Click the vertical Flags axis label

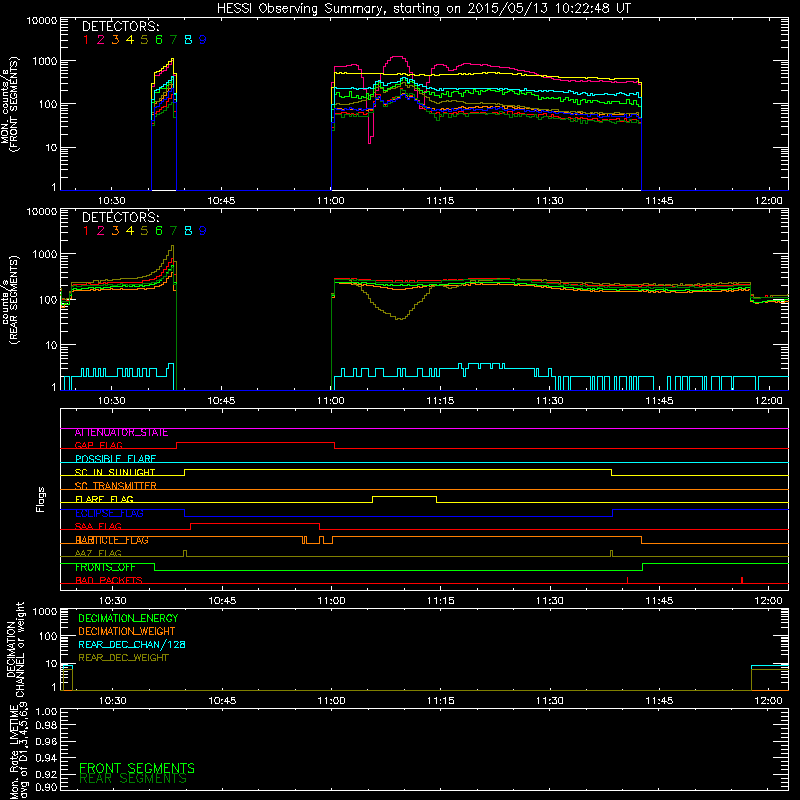click(x=41, y=499)
